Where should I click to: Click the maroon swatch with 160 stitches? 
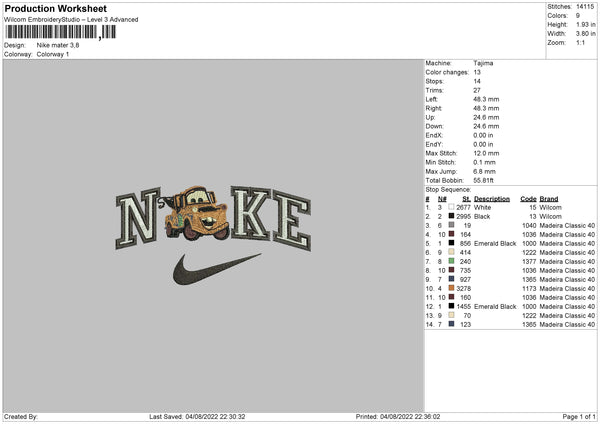(451, 297)
